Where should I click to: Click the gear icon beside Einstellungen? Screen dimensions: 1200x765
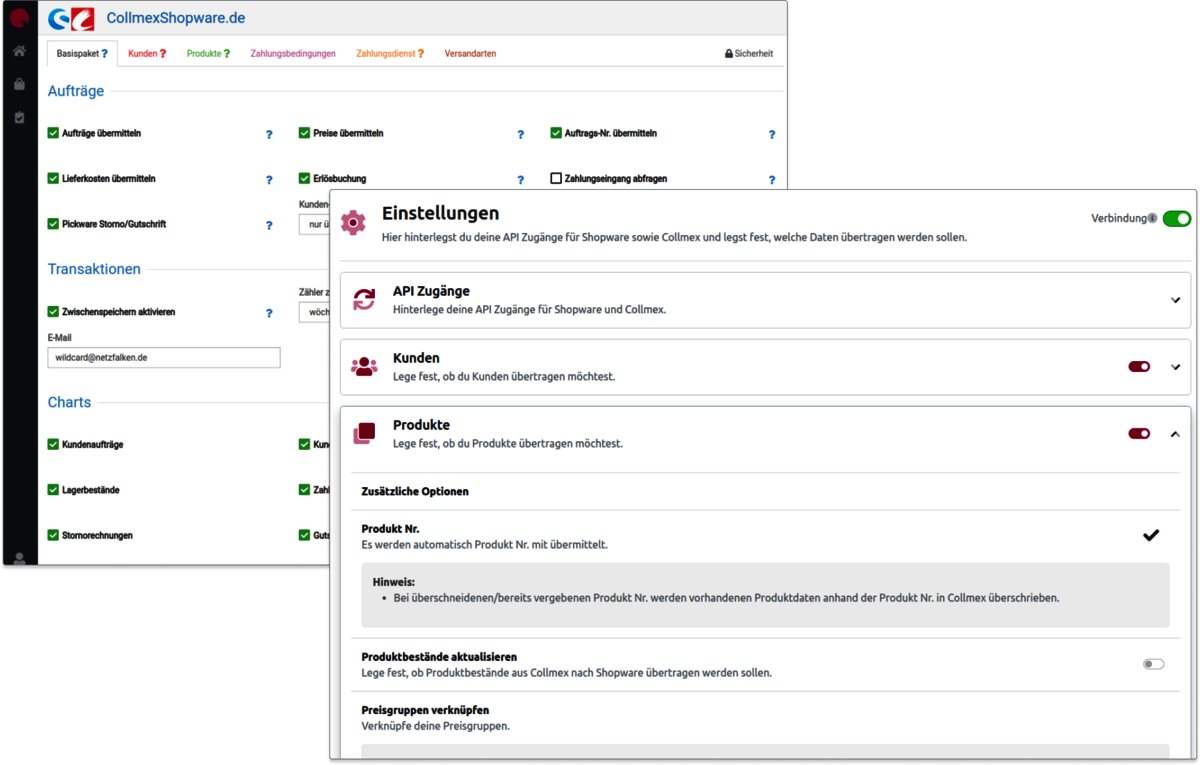pyautogui.click(x=353, y=222)
